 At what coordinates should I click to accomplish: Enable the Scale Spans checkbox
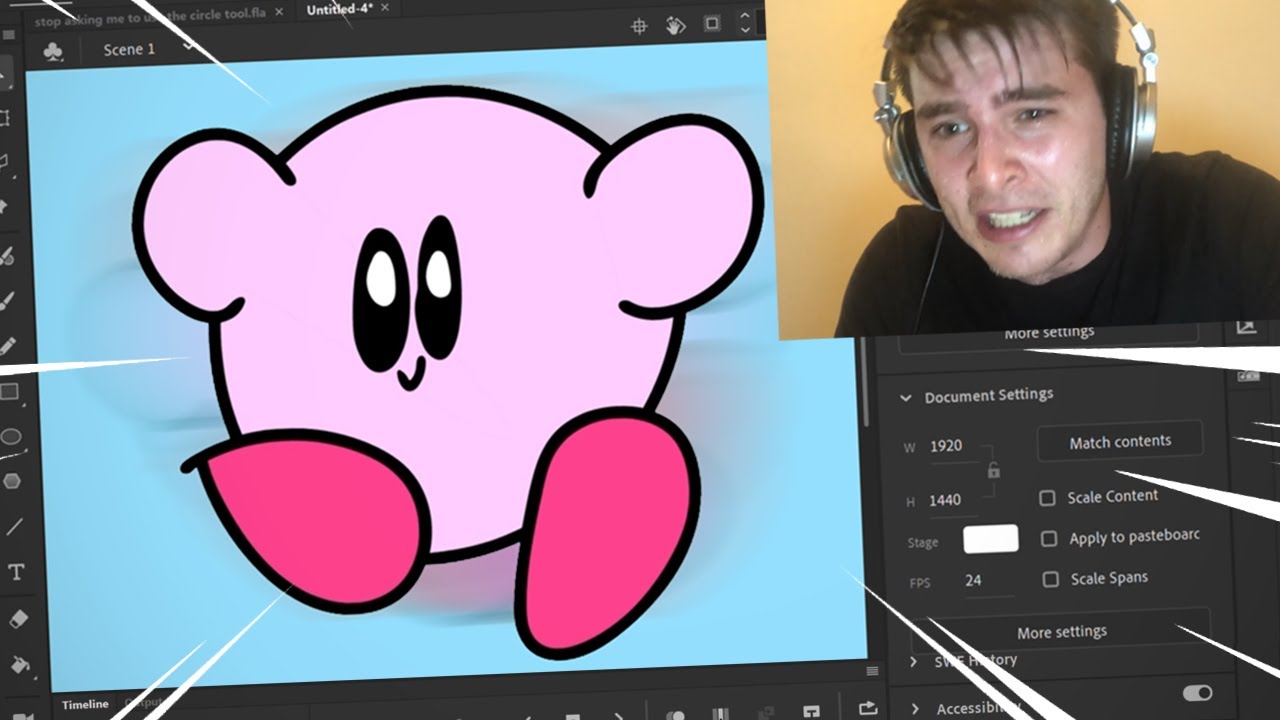pos(1050,579)
